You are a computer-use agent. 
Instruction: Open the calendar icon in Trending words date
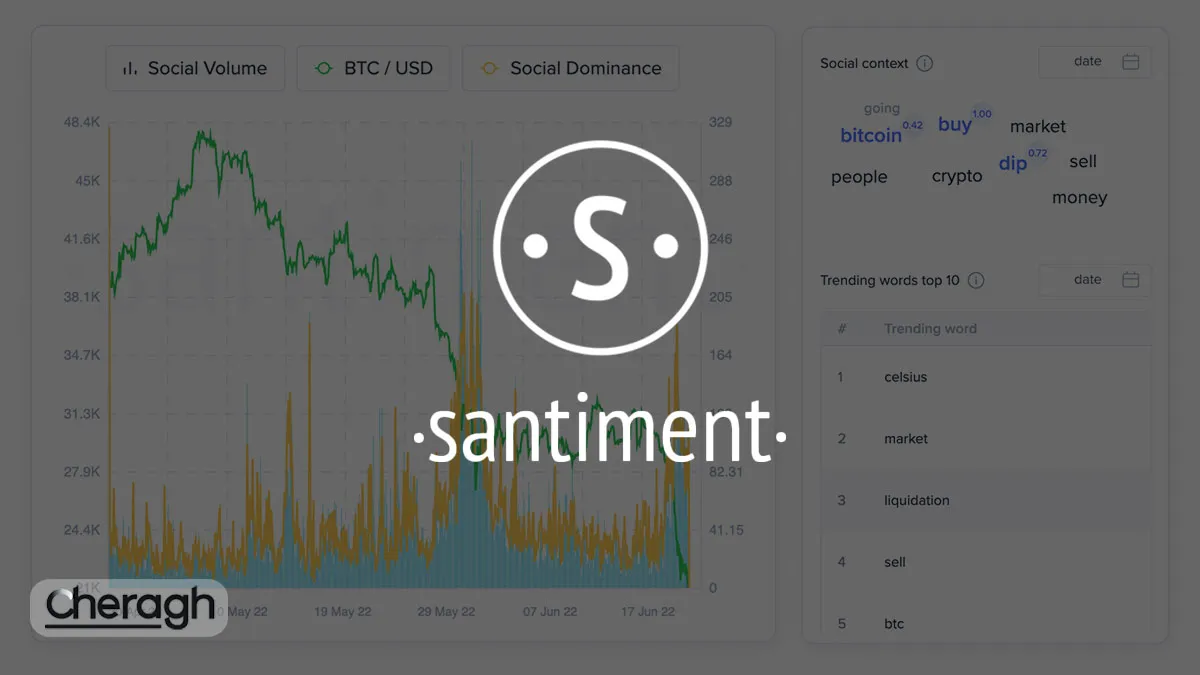coord(1131,280)
